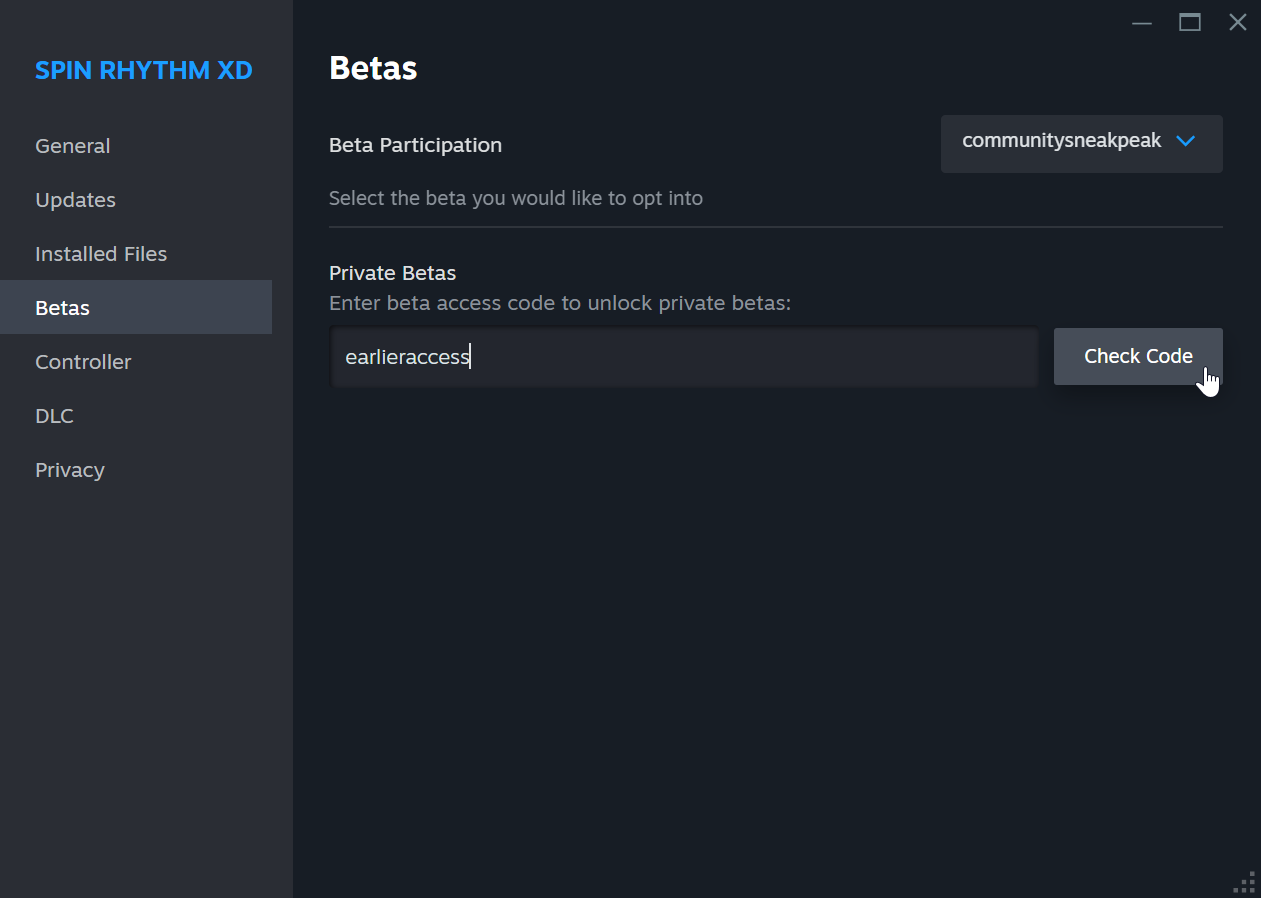Screen dimensions: 1261x898
Task: Select Installed Files in sidebar
Action: pyautogui.click(x=136, y=254)
